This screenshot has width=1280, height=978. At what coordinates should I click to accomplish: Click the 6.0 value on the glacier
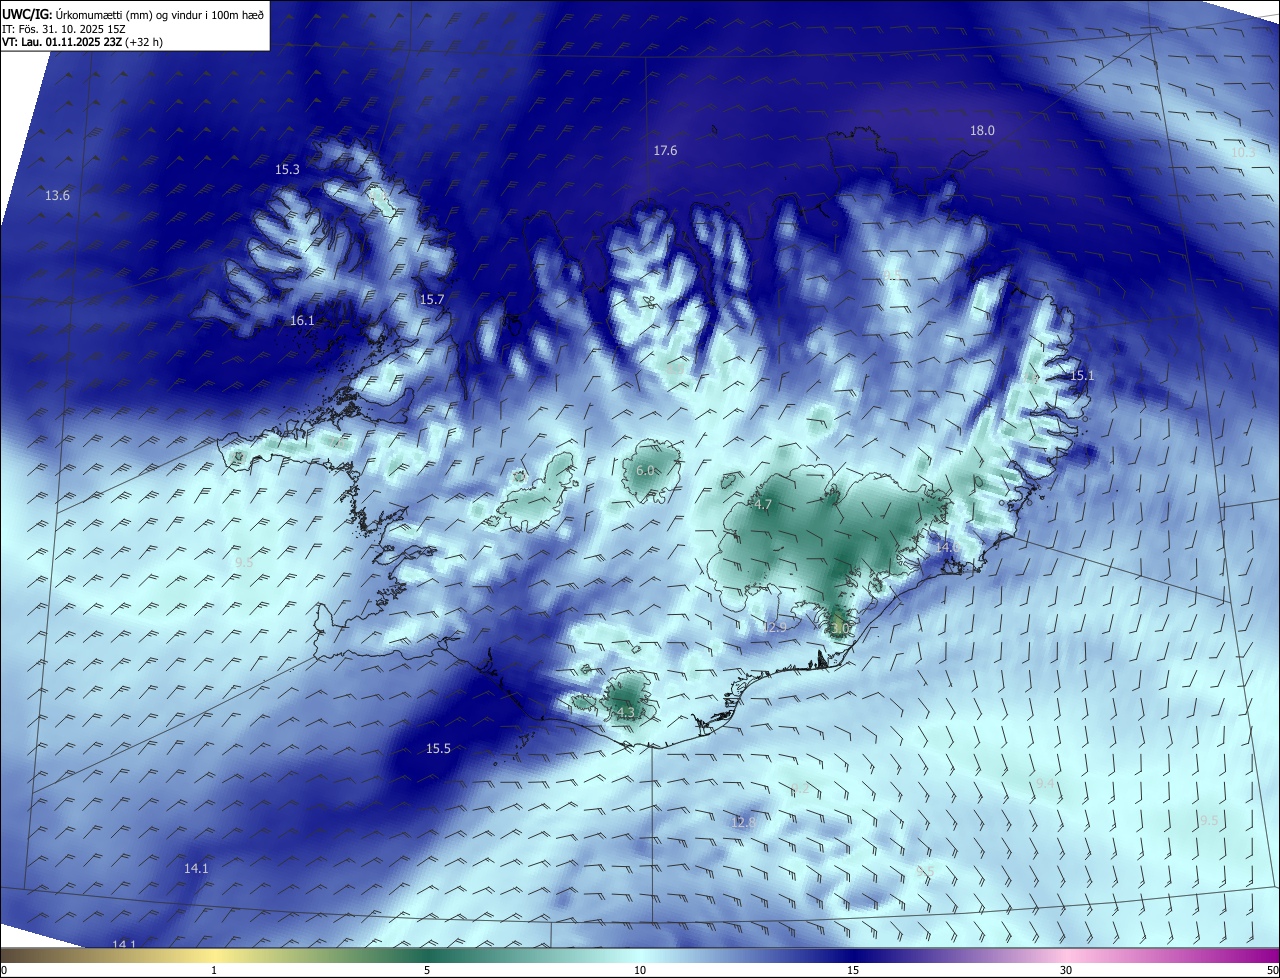coord(645,470)
